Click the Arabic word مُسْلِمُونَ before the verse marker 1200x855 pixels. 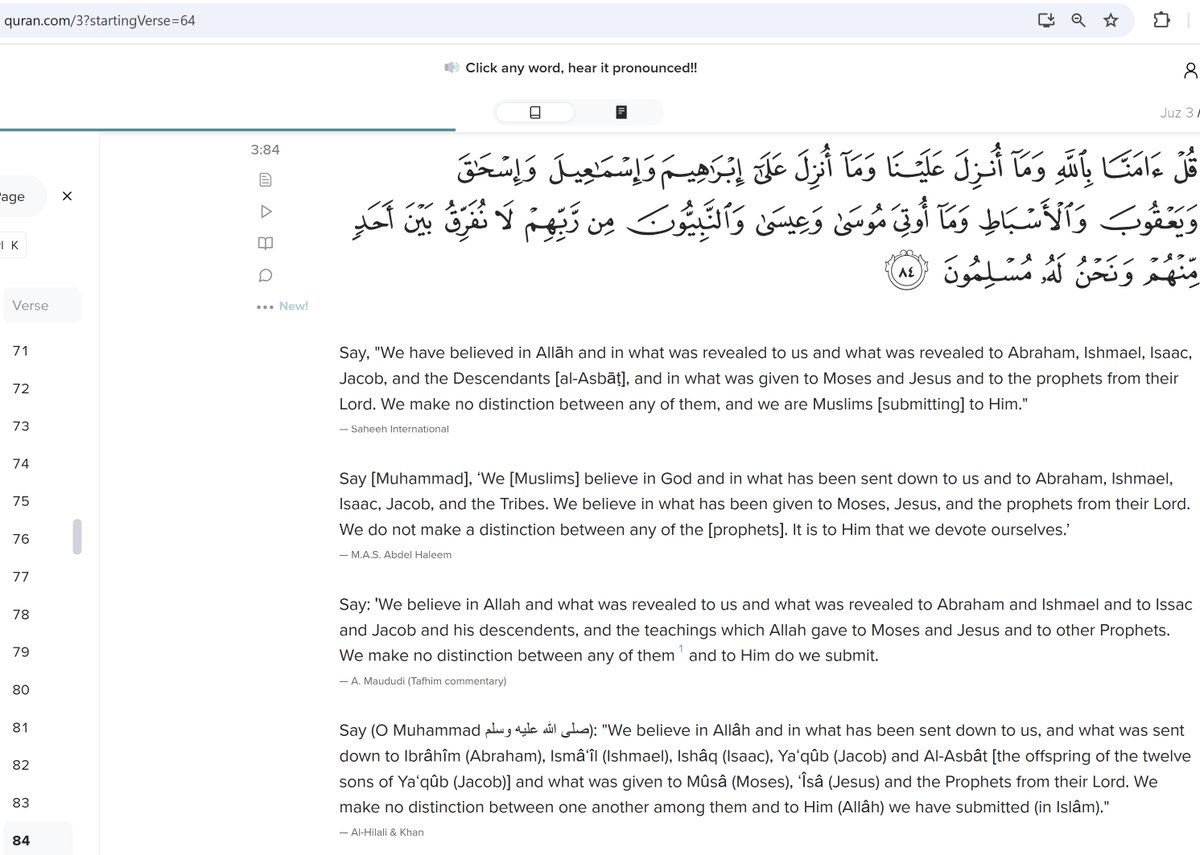click(x=990, y=270)
